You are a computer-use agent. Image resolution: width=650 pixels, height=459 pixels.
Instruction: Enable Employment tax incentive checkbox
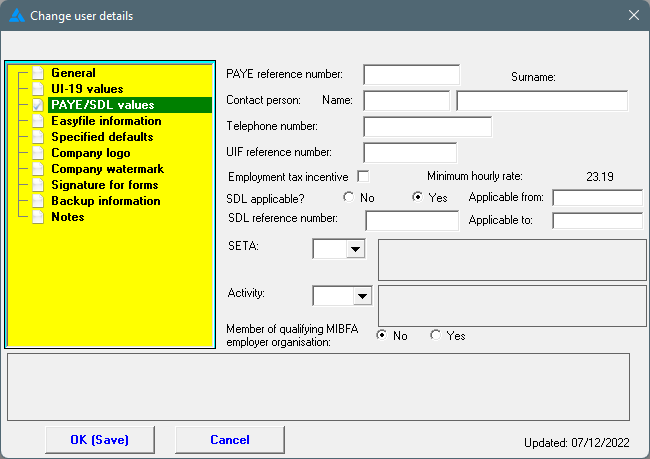363,176
